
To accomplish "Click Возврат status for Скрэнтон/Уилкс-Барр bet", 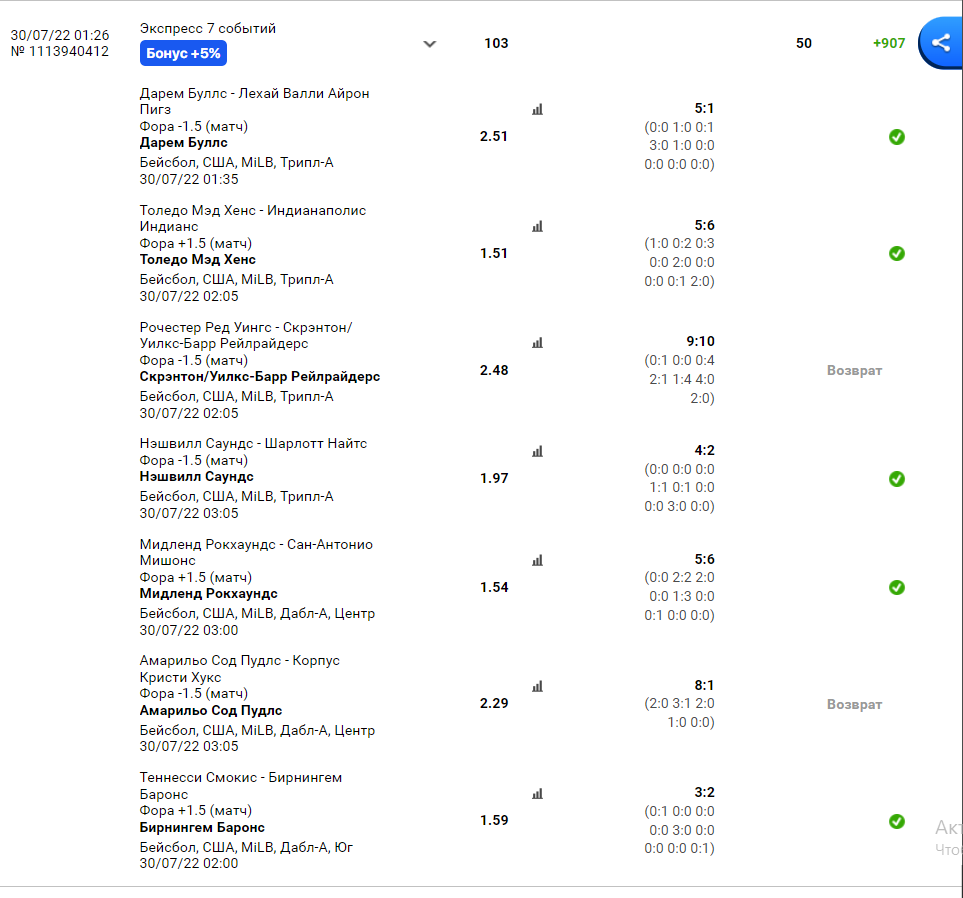I will (854, 370).
